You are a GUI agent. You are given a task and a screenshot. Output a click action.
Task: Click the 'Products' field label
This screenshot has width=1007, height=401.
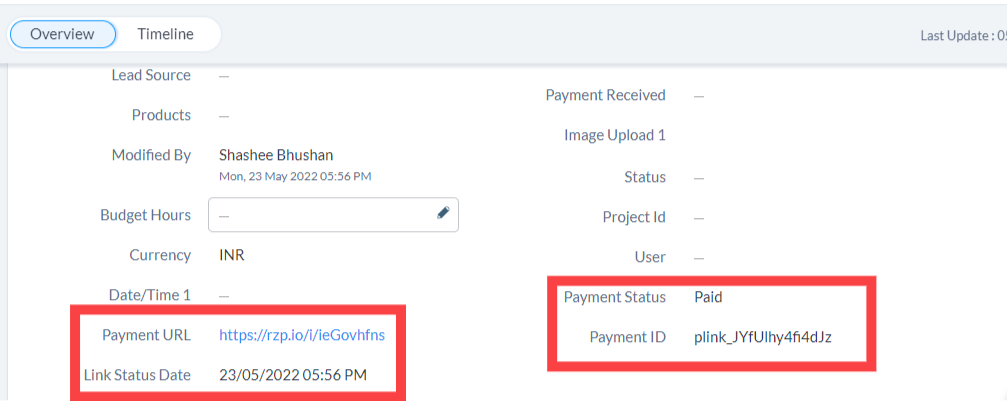click(x=161, y=115)
